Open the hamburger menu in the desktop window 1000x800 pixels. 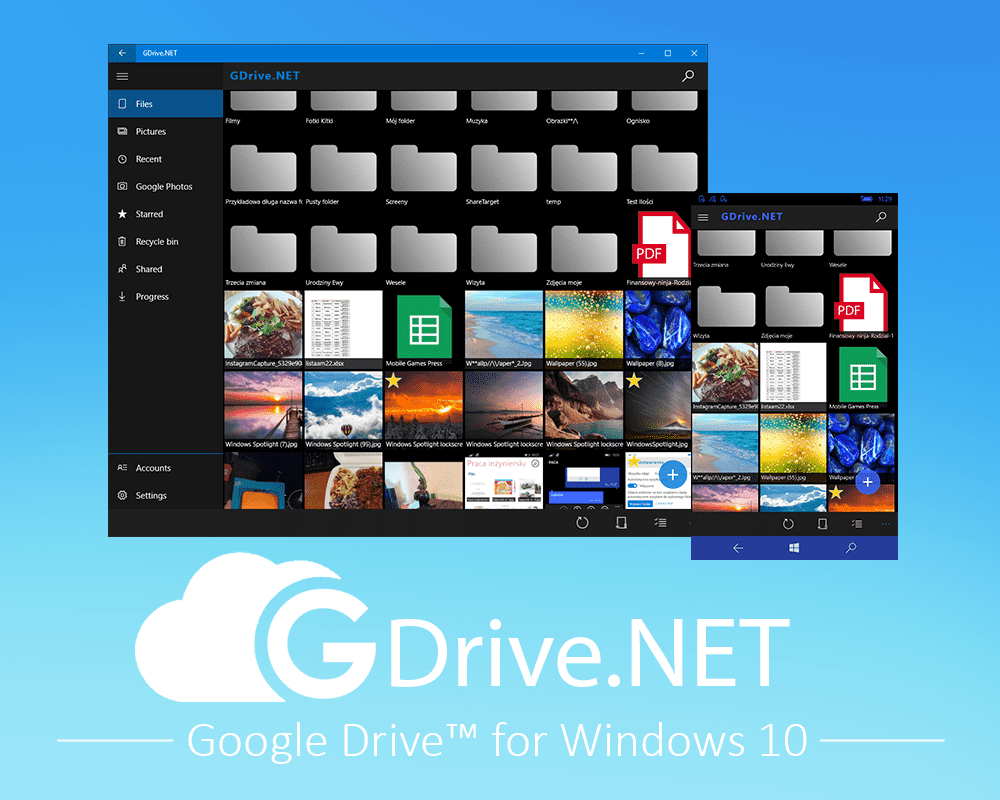click(x=122, y=76)
